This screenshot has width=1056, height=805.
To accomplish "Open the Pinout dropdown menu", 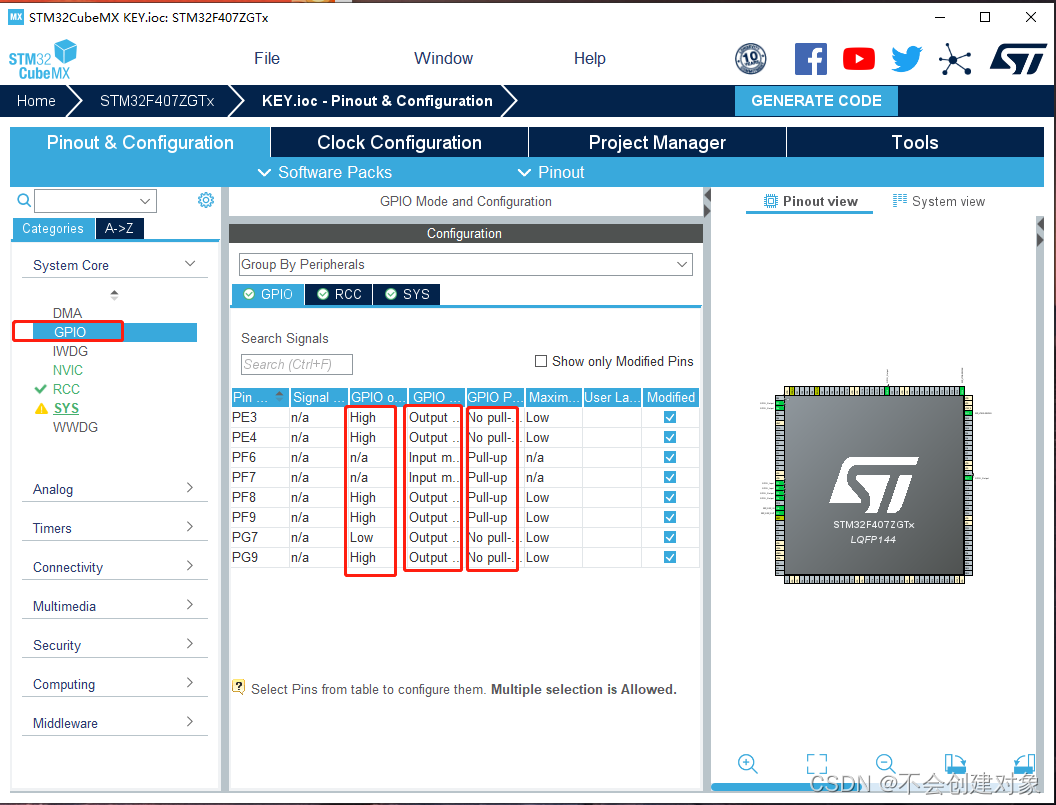I will tap(551, 172).
